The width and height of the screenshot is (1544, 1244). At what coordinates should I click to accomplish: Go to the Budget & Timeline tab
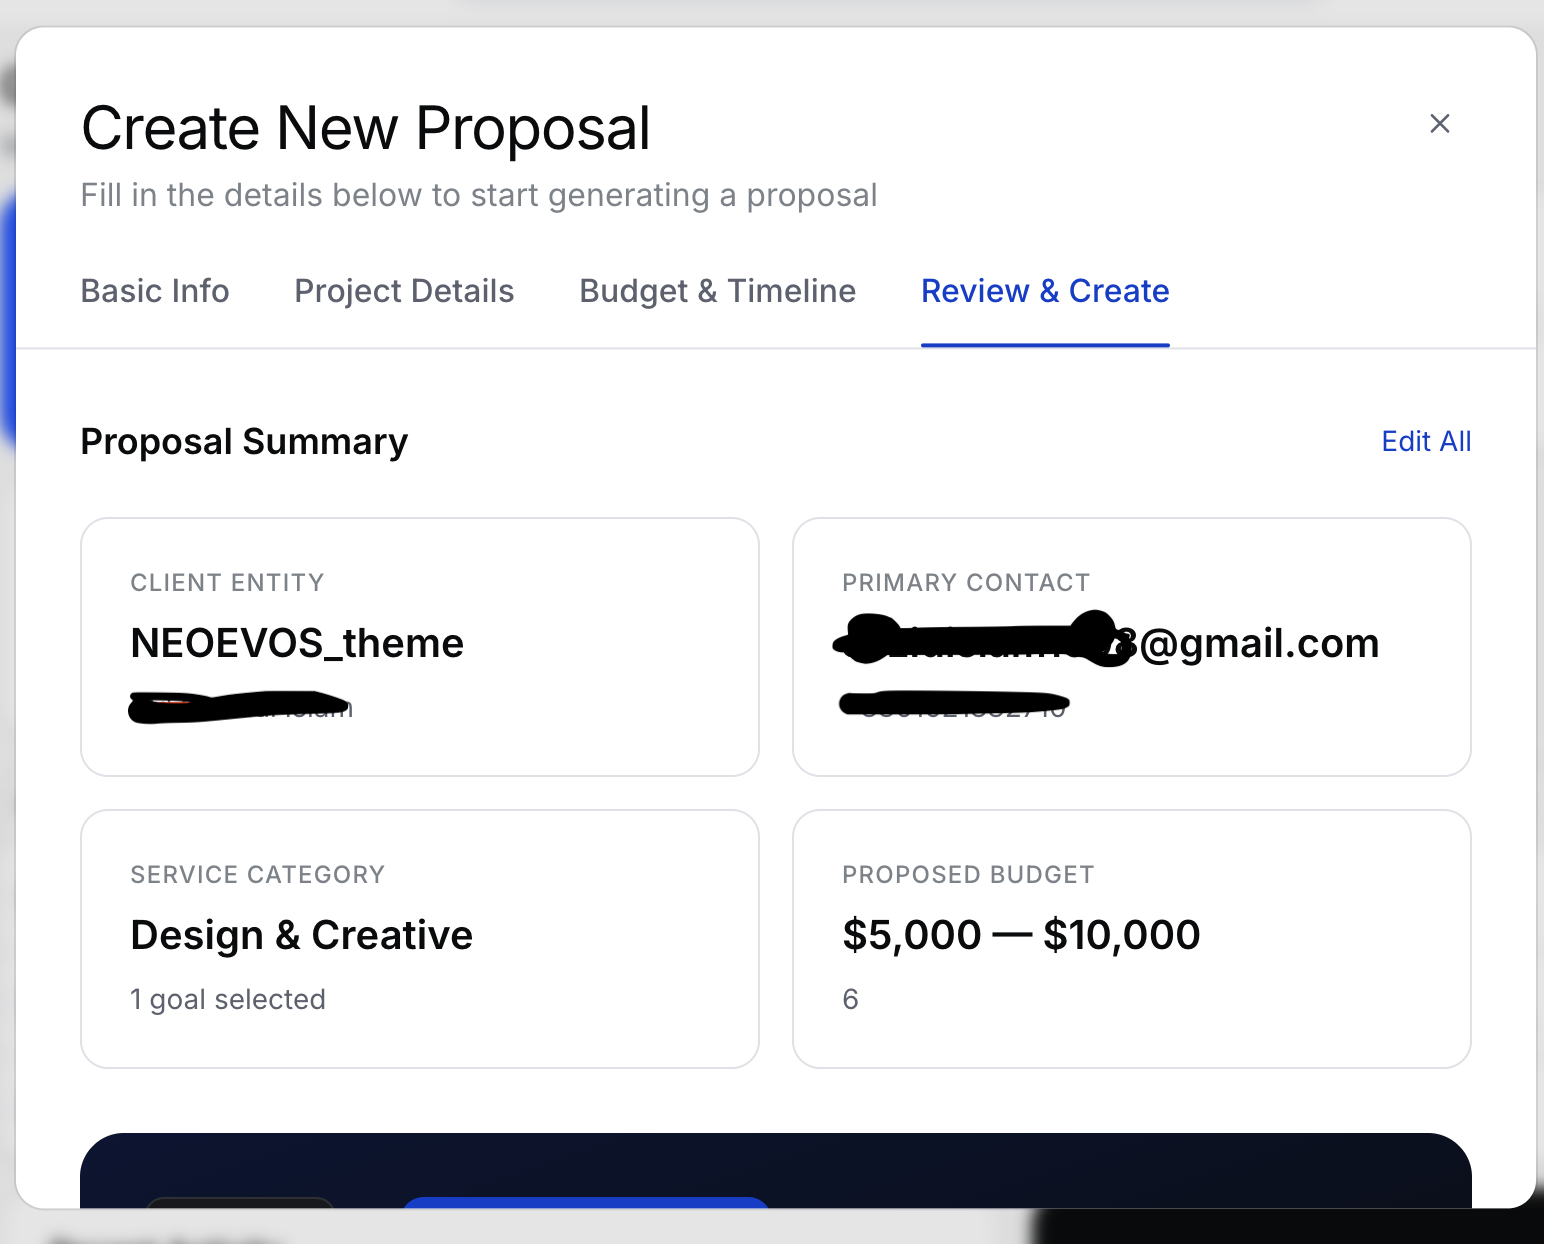click(718, 291)
